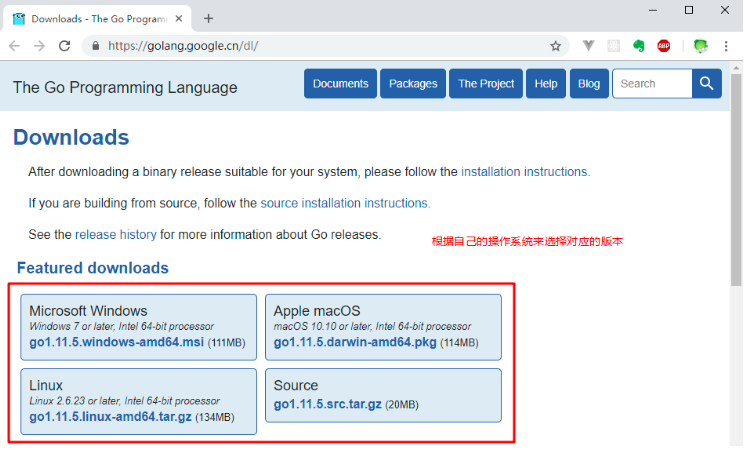Click the grey V extension icon
This screenshot has width=745, height=461.
coord(588,46)
